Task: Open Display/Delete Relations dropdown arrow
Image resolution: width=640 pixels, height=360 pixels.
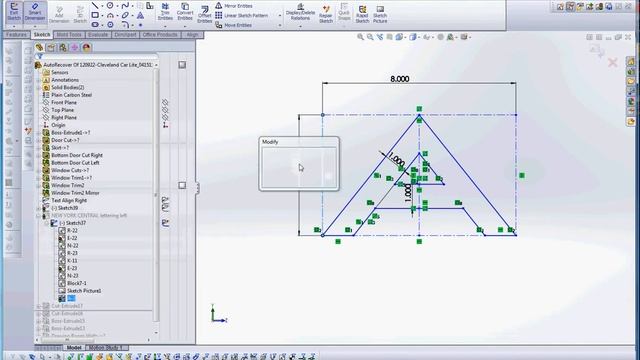Action: tap(300, 27)
